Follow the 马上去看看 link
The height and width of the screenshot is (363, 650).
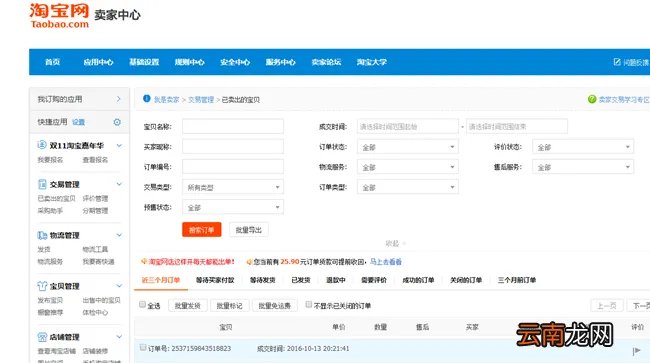pos(386,262)
